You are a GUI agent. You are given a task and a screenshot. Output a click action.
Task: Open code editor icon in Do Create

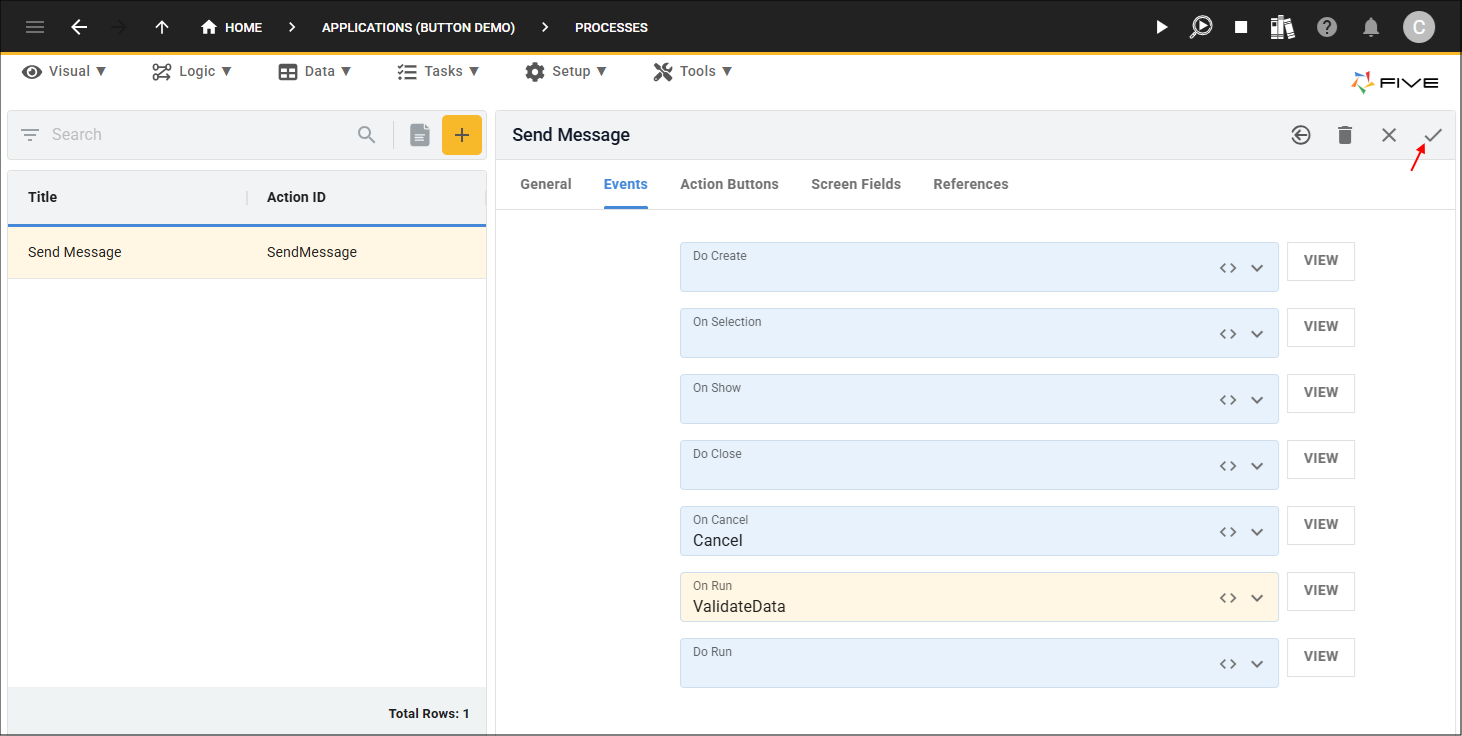point(1228,268)
